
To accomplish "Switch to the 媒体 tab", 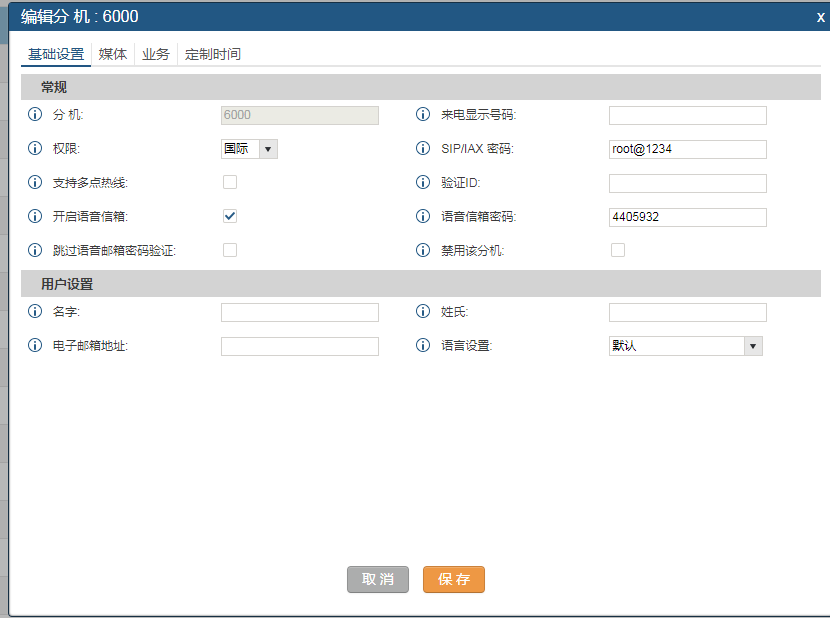I will 113,55.
